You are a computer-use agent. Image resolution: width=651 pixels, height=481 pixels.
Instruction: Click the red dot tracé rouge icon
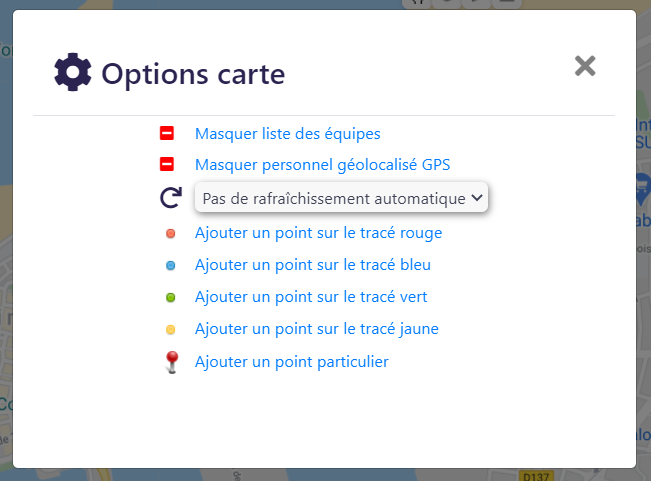(x=171, y=234)
